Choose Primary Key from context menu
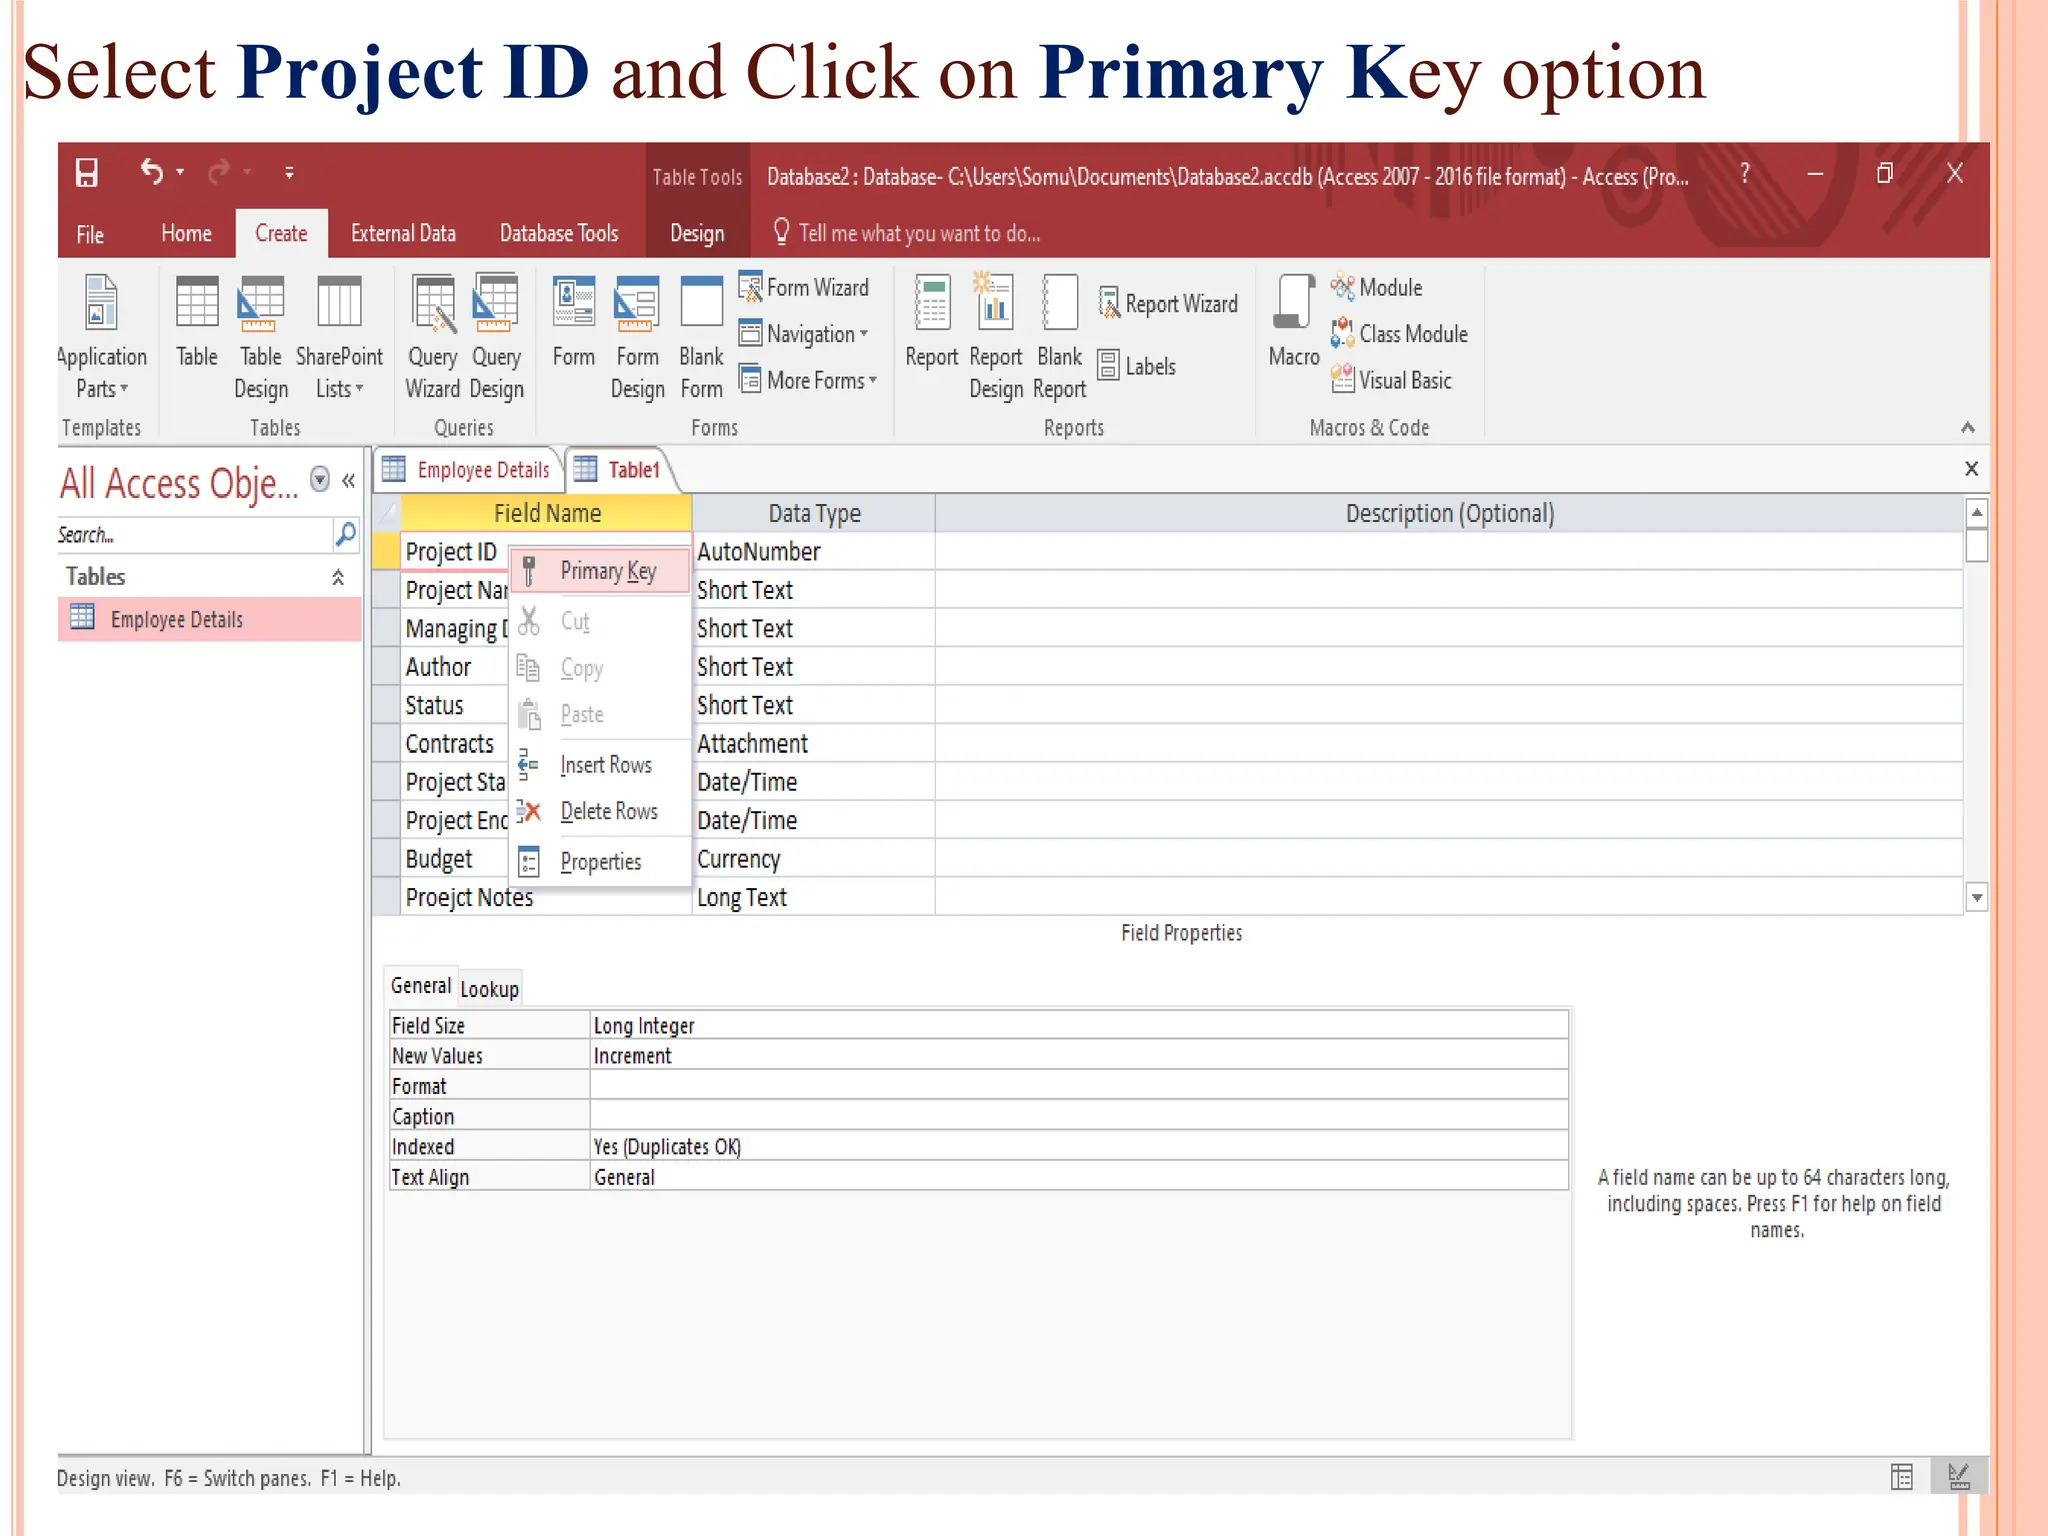The width and height of the screenshot is (2048, 1536). pos(600,571)
